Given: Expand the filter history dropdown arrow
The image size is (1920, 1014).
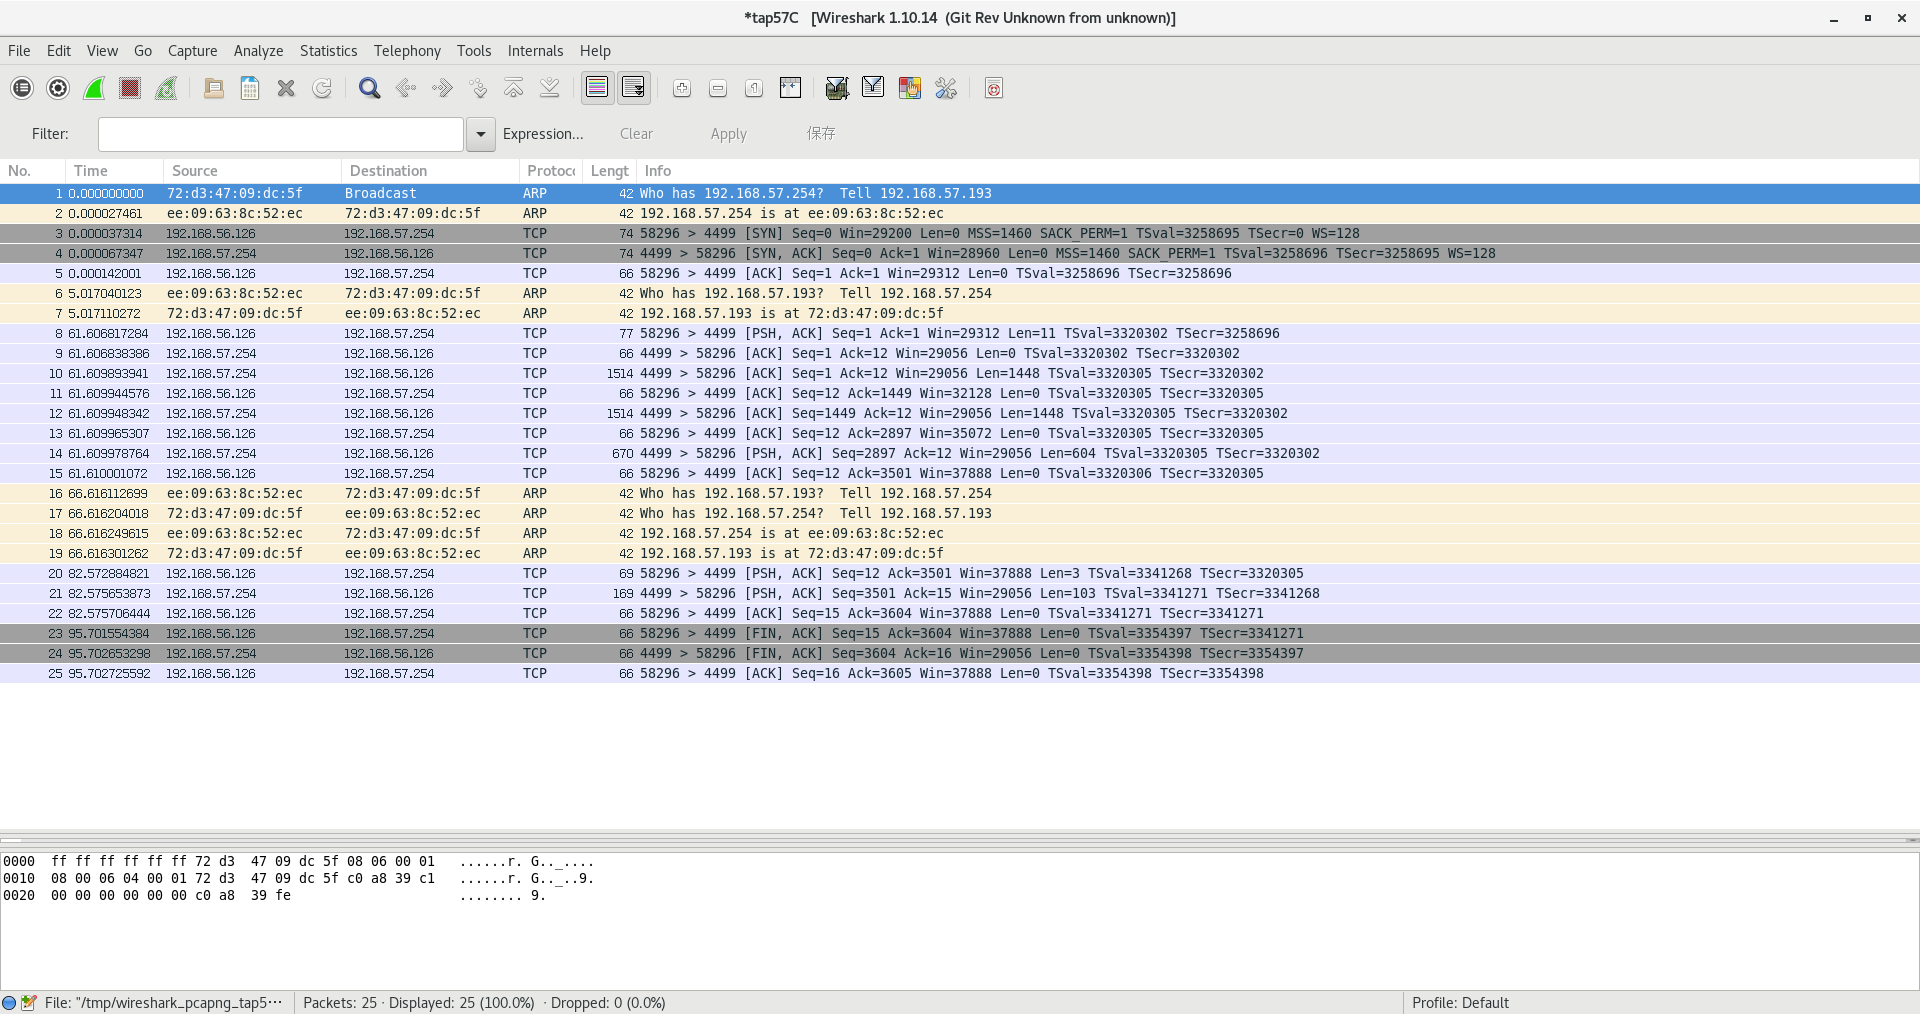Looking at the screenshot, I should coord(480,134).
